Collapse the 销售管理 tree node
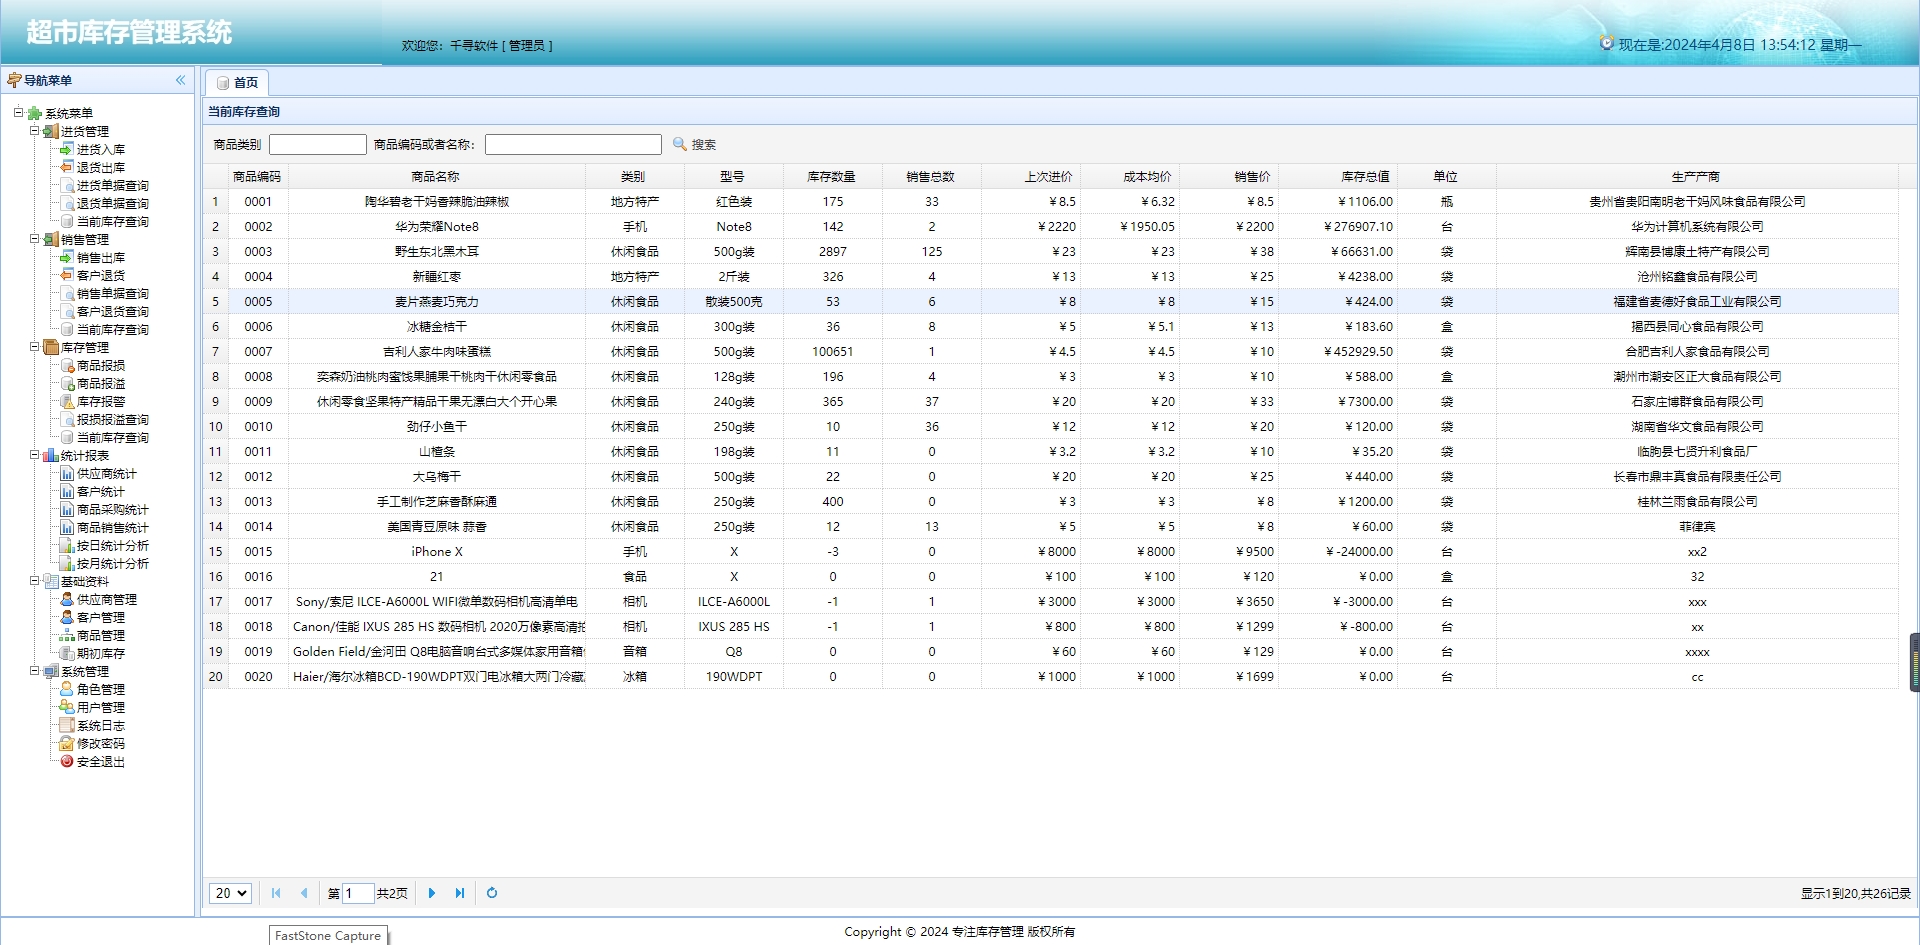The height and width of the screenshot is (945, 1920). coord(34,239)
